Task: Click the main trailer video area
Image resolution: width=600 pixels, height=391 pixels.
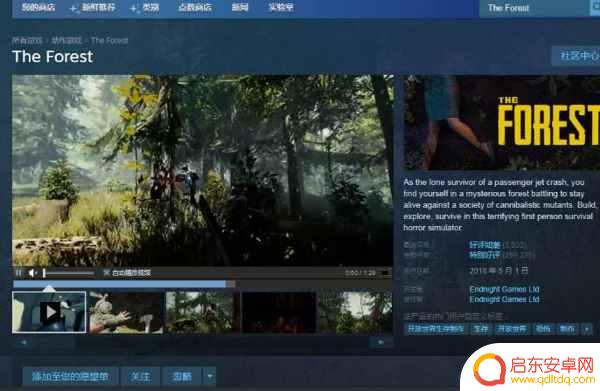Action: 202,170
